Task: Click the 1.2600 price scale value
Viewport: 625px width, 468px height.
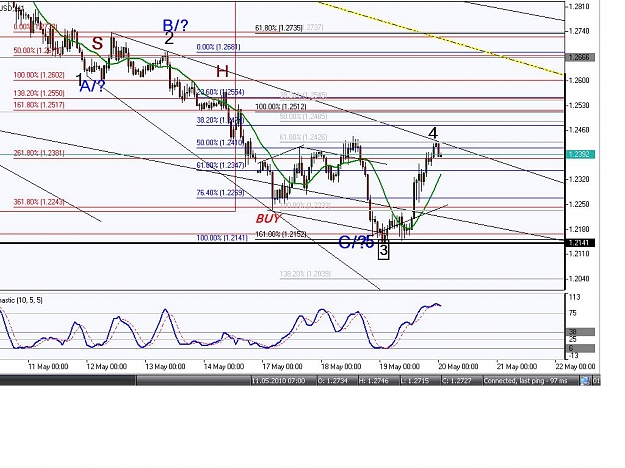Action: (x=579, y=81)
